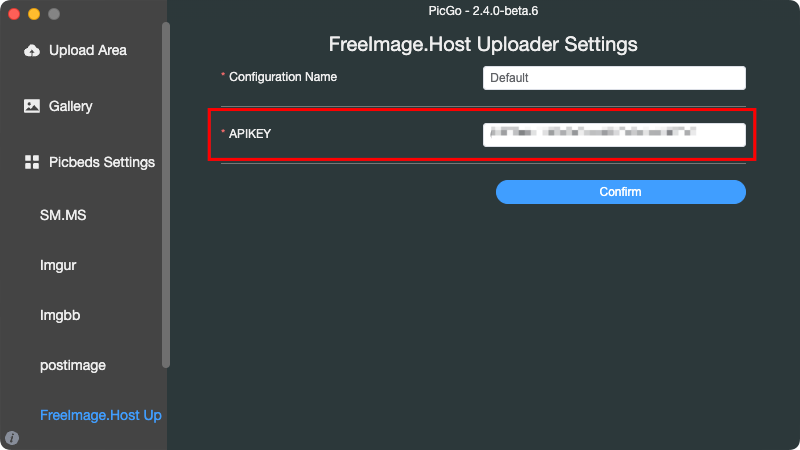Click the red close window button
800x450 pixels.
pos(14,14)
